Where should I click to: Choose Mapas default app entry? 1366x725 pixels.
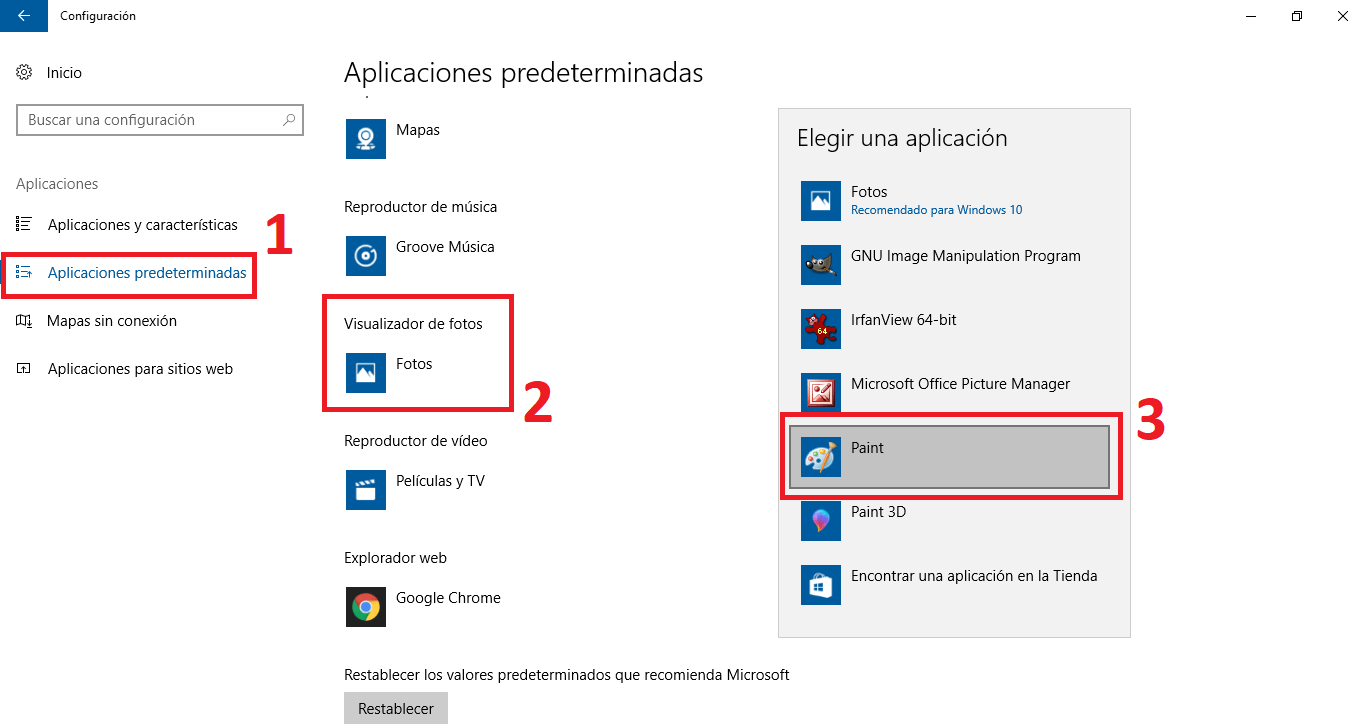[418, 130]
